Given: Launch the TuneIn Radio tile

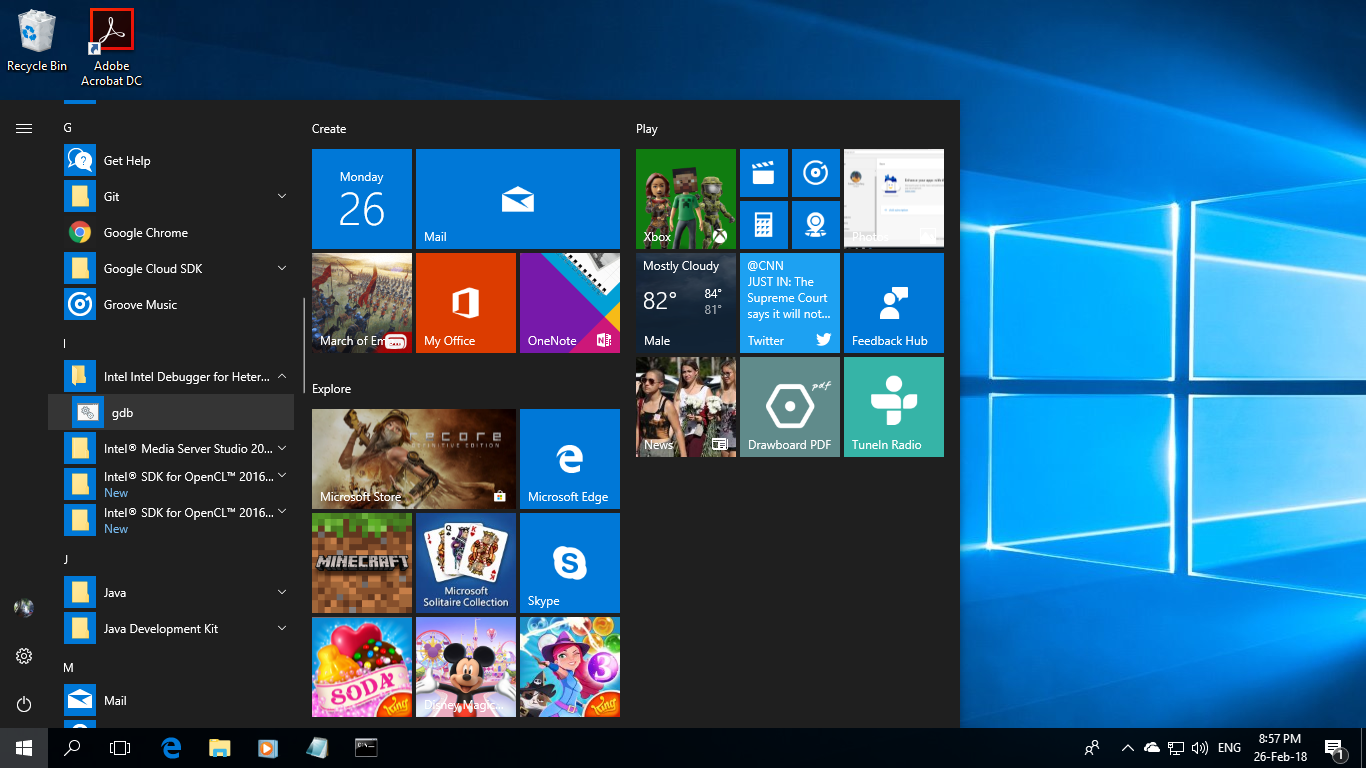Looking at the screenshot, I should (x=893, y=407).
